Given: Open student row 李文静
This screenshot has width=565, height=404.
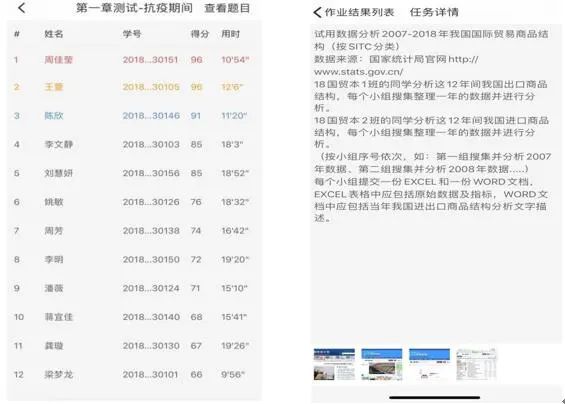Looking at the screenshot, I should coord(59,145).
